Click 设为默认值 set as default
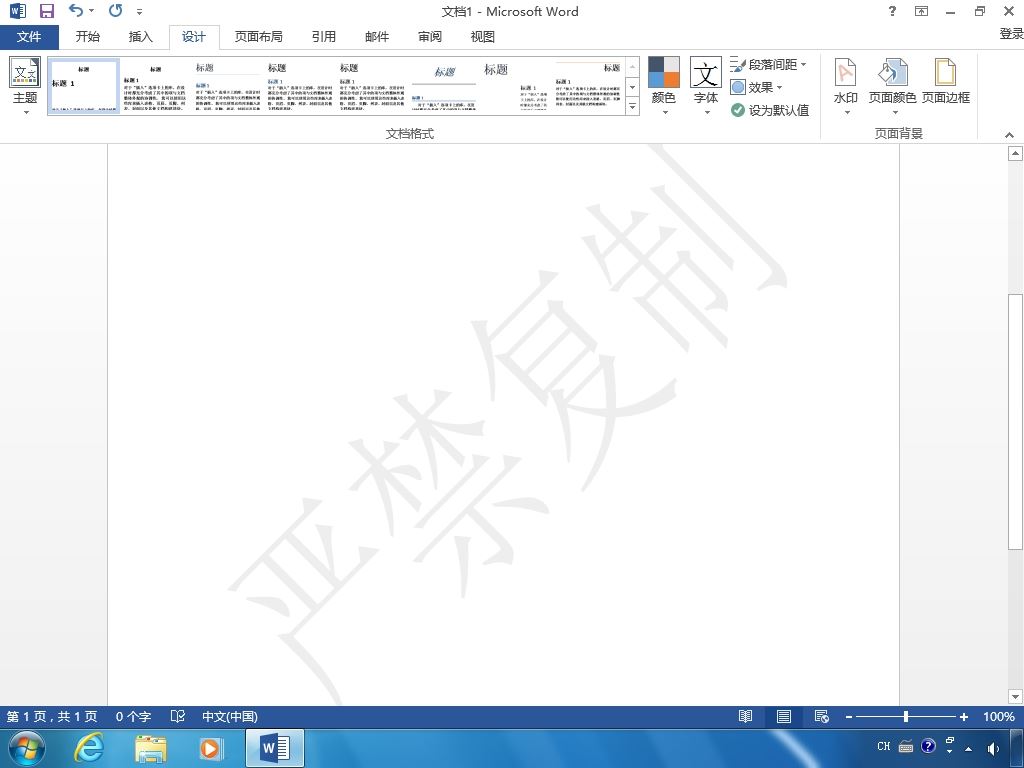Image resolution: width=1024 pixels, height=768 pixels. 770,110
